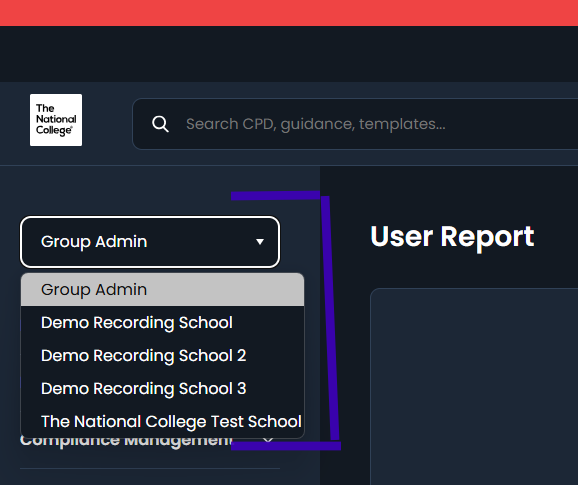Select Group Admin option in list

tap(163, 290)
